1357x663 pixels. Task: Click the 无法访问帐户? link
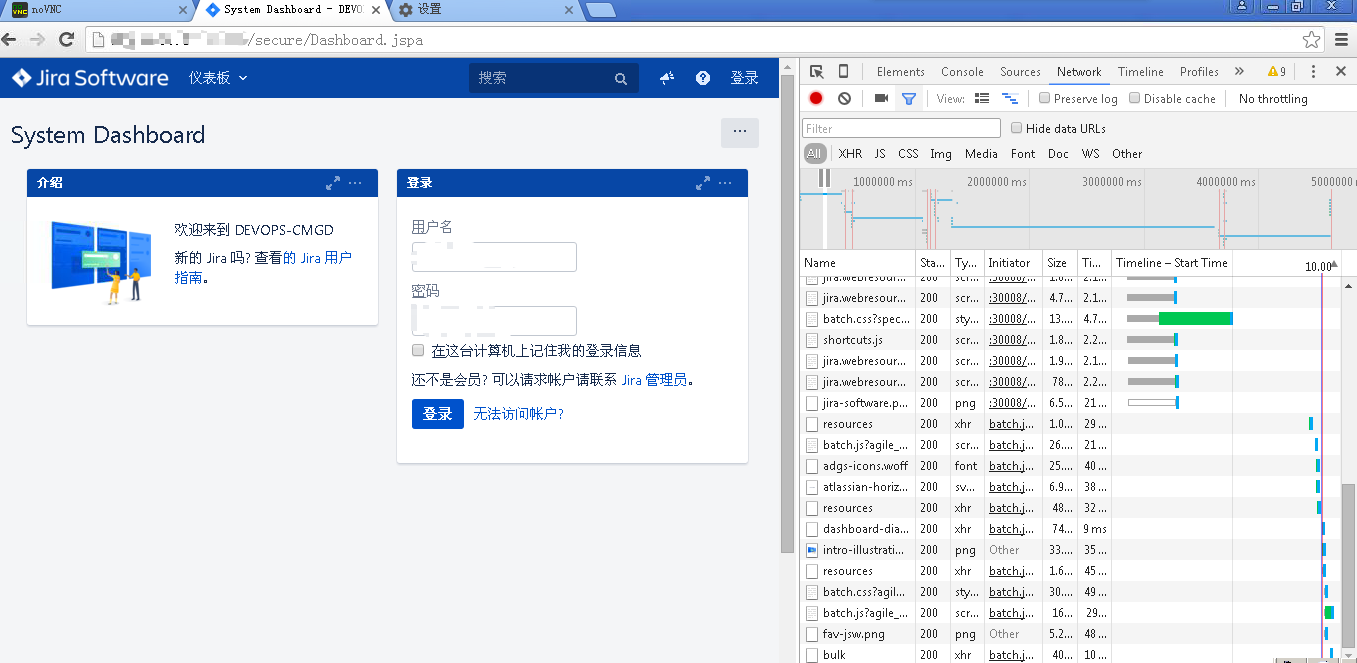[x=518, y=414]
